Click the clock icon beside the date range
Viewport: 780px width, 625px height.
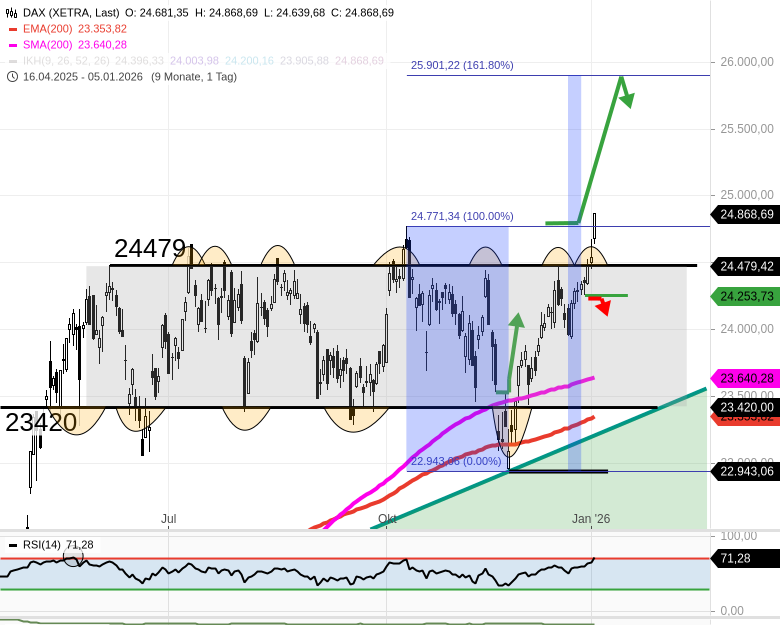(12, 77)
